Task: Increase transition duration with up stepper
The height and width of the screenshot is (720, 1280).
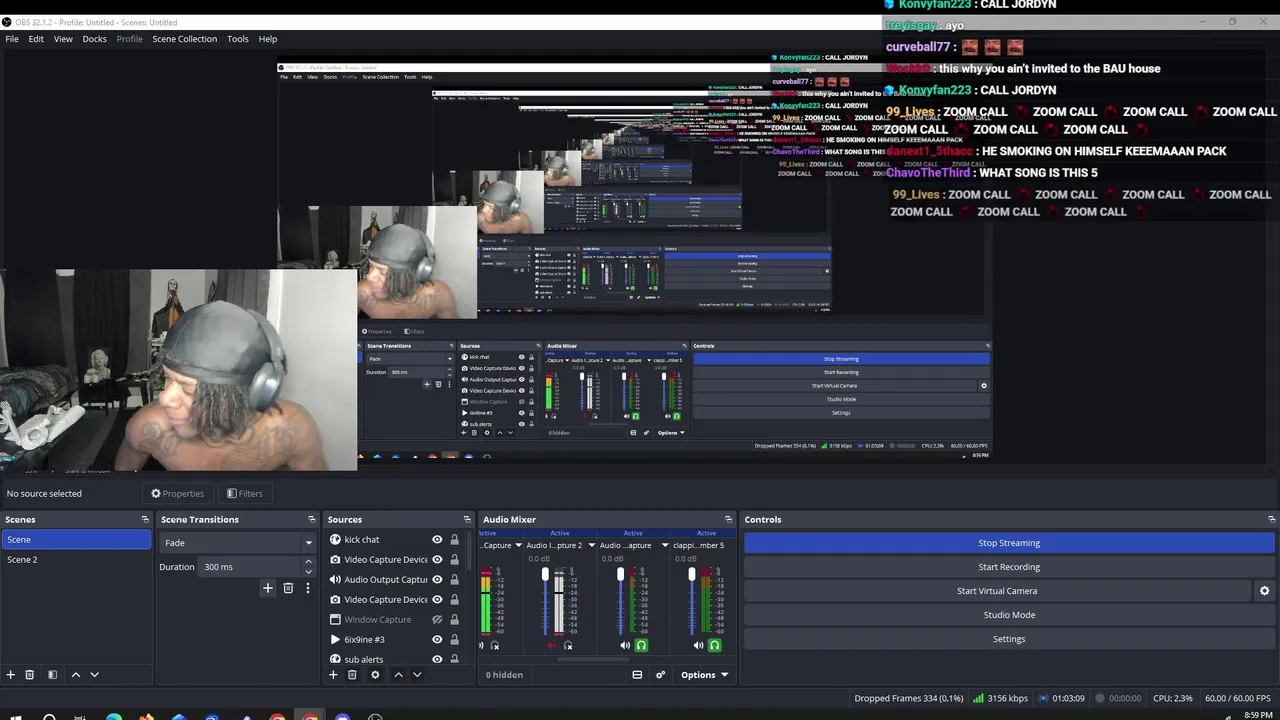Action: click(308, 563)
